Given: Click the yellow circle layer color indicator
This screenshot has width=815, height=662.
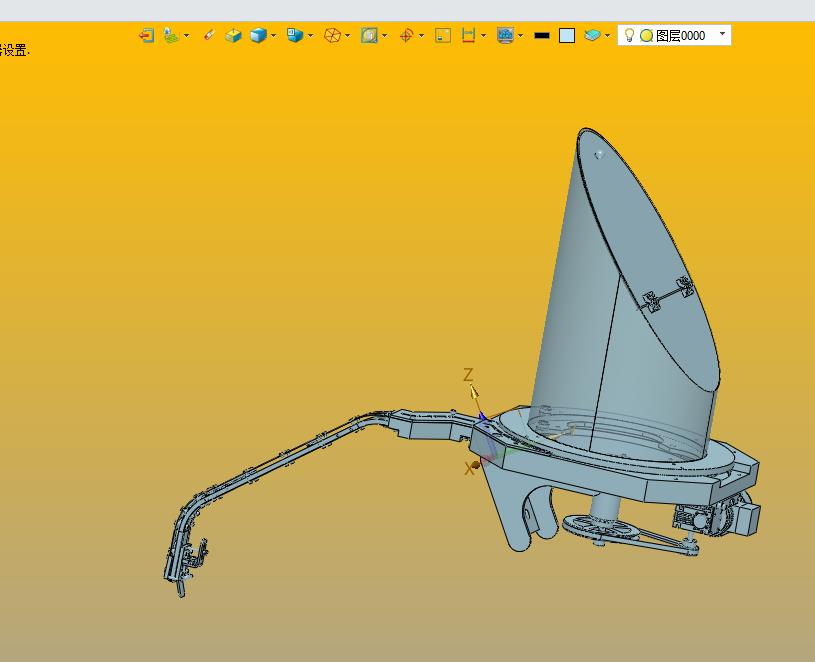Looking at the screenshot, I should coord(647,35).
